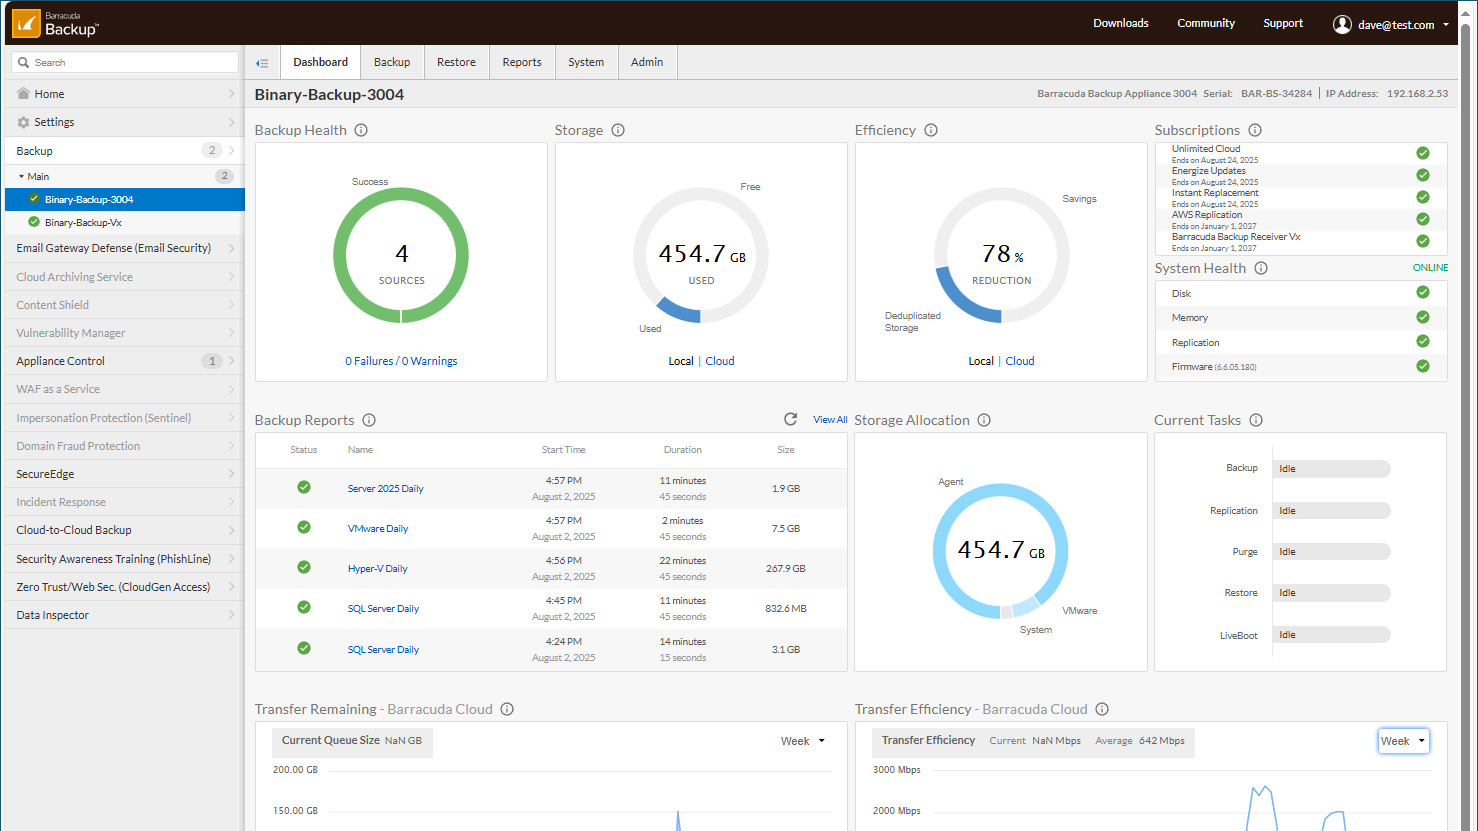
Task: Switch to the Backup tab
Action: tap(392, 62)
